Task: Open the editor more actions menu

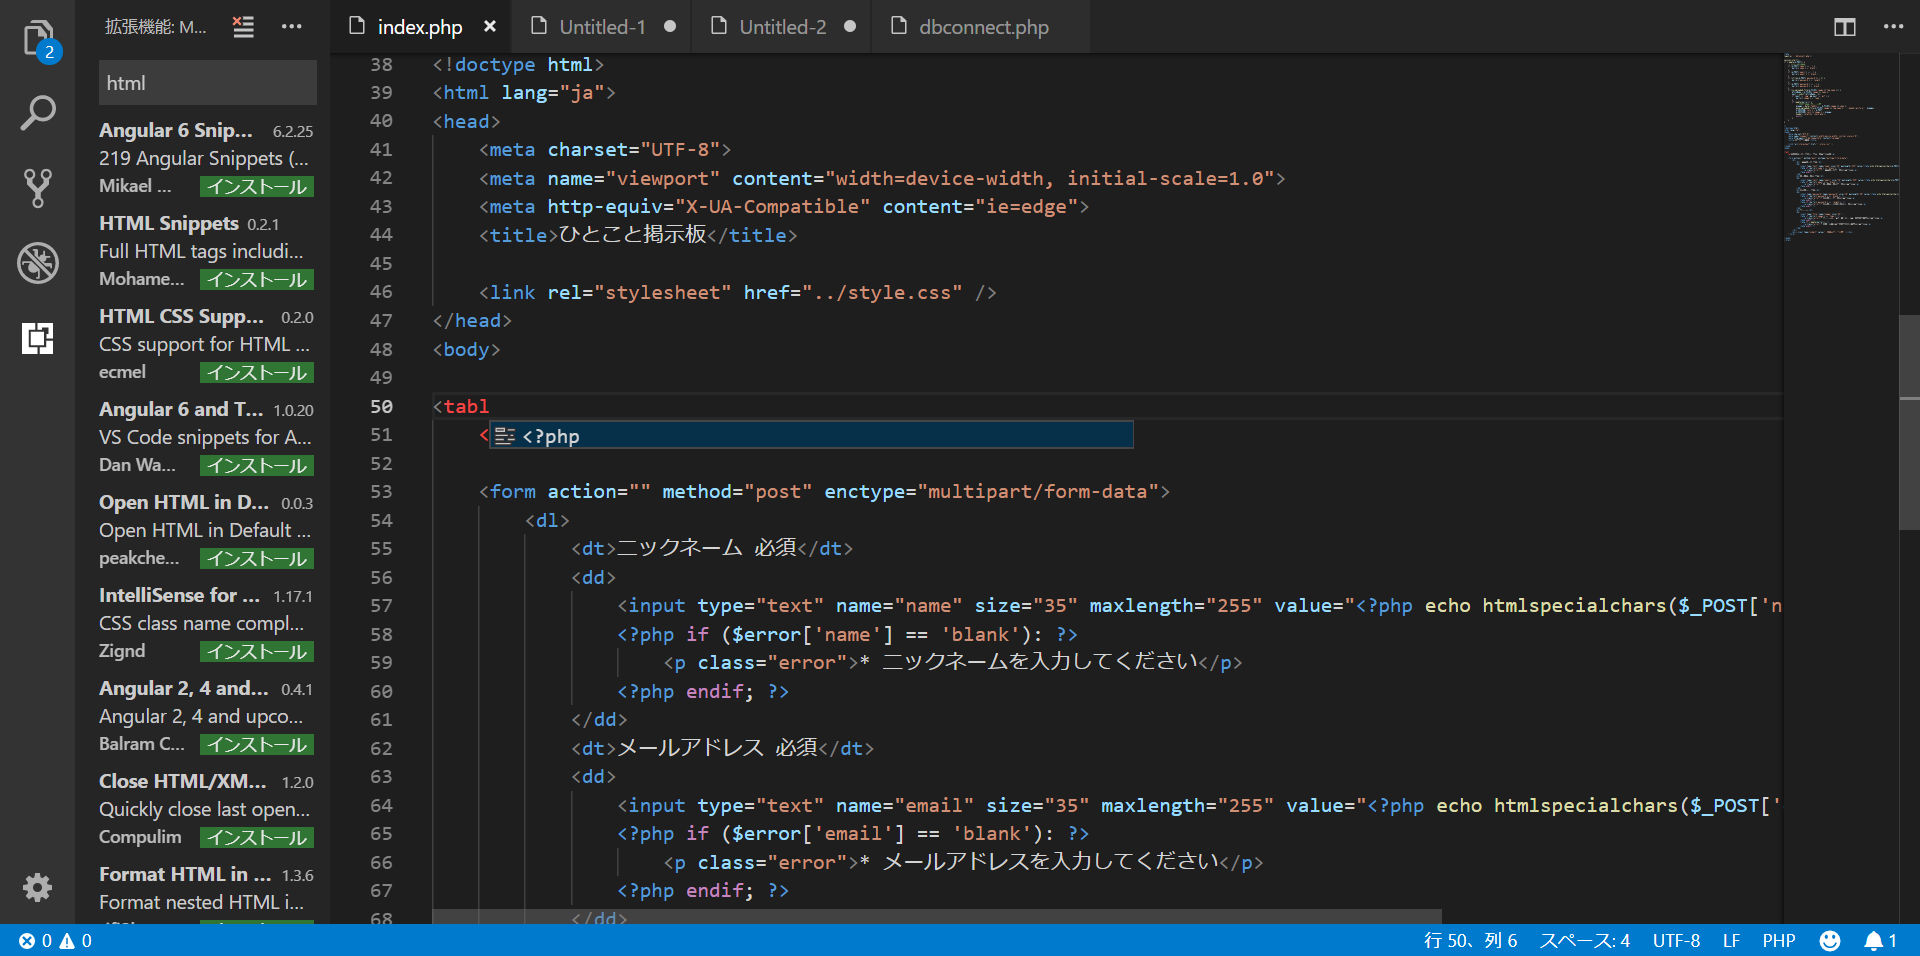Action: point(1894,27)
